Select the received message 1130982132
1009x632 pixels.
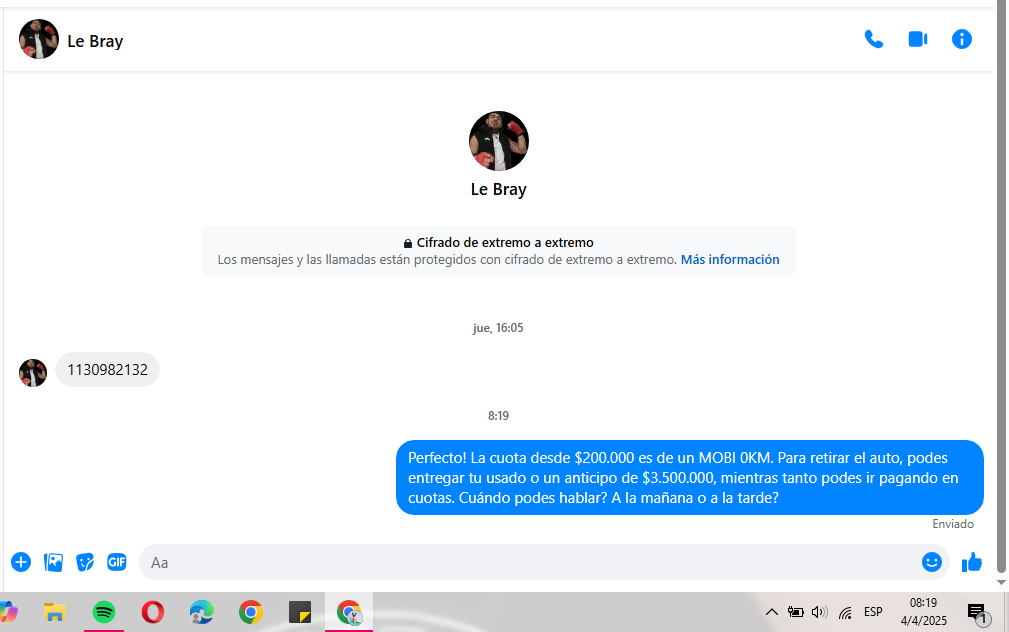click(x=107, y=370)
